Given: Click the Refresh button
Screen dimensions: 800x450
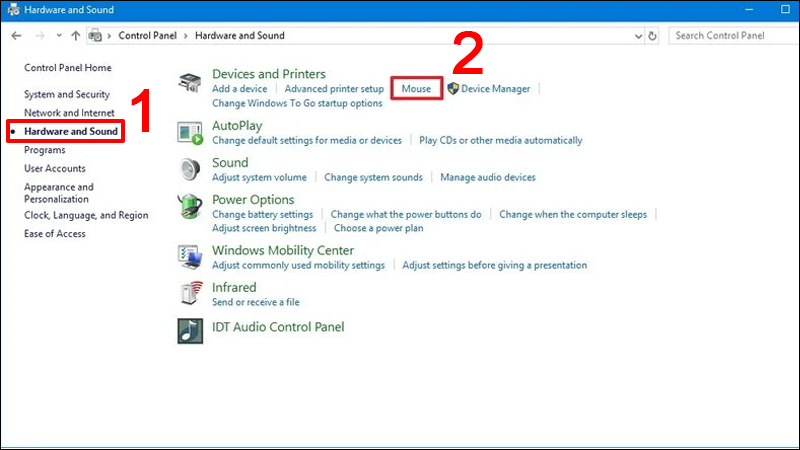Looking at the screenshot, I should 652,36.
